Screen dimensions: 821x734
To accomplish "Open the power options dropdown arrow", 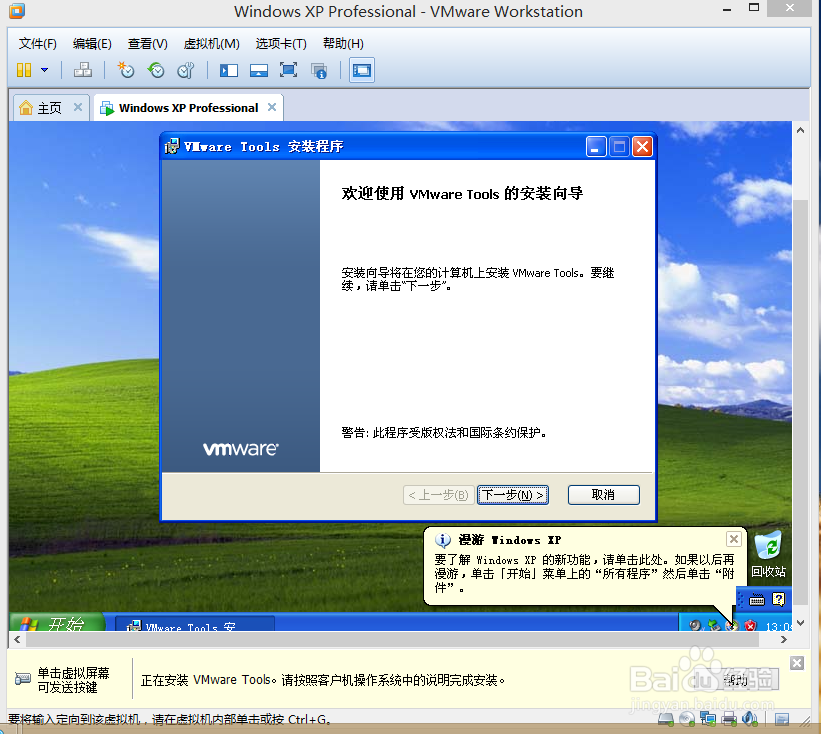I will (45, 70).
